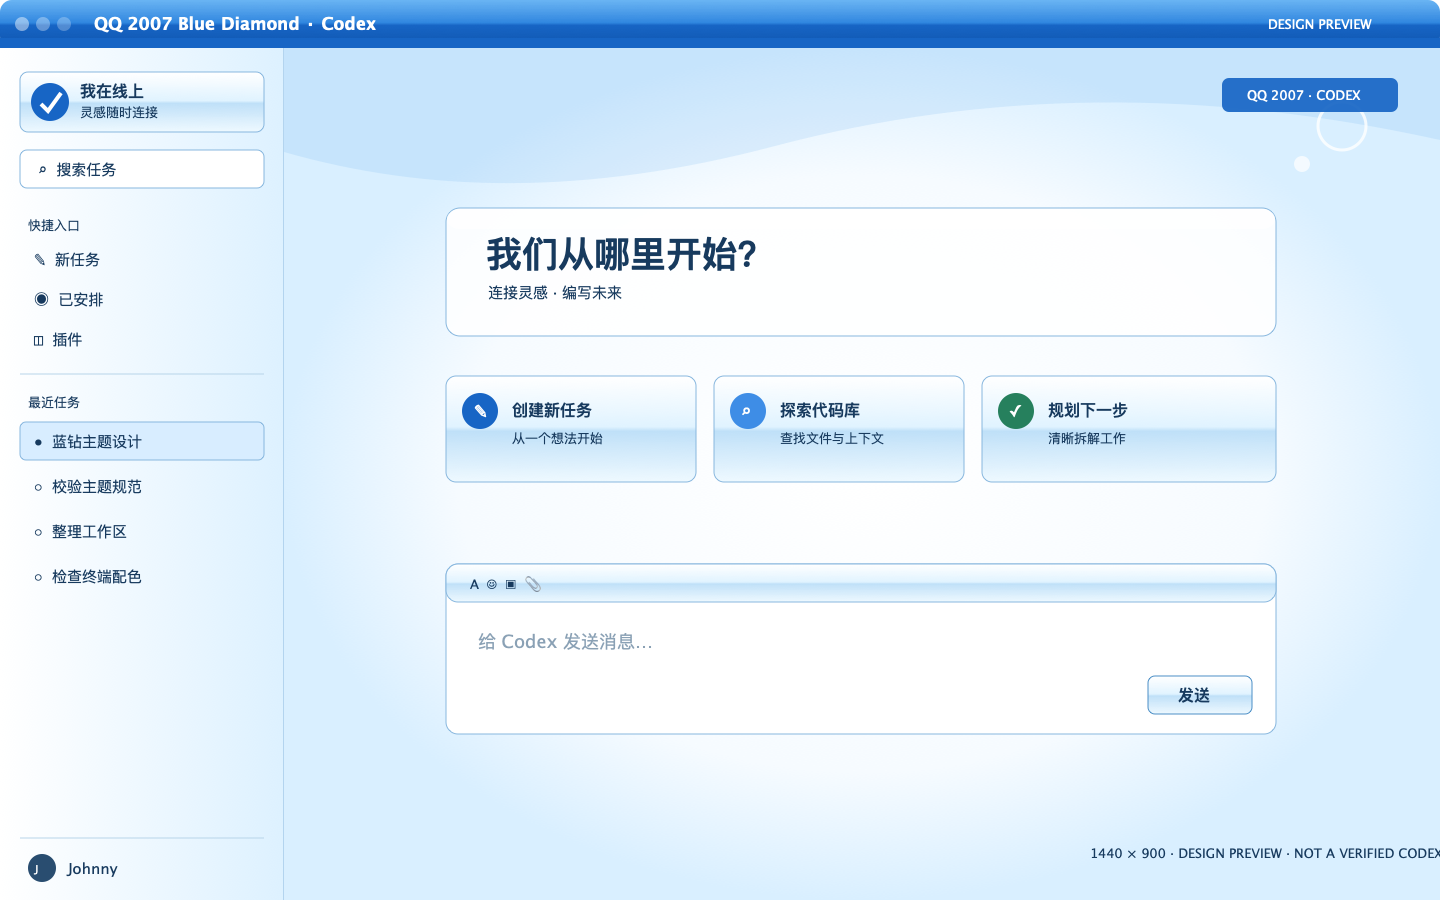Viewport: 1440px width, 900px height.
Task: Click the pencil icon beside 新任务
Action: click(x=40, y=260)
